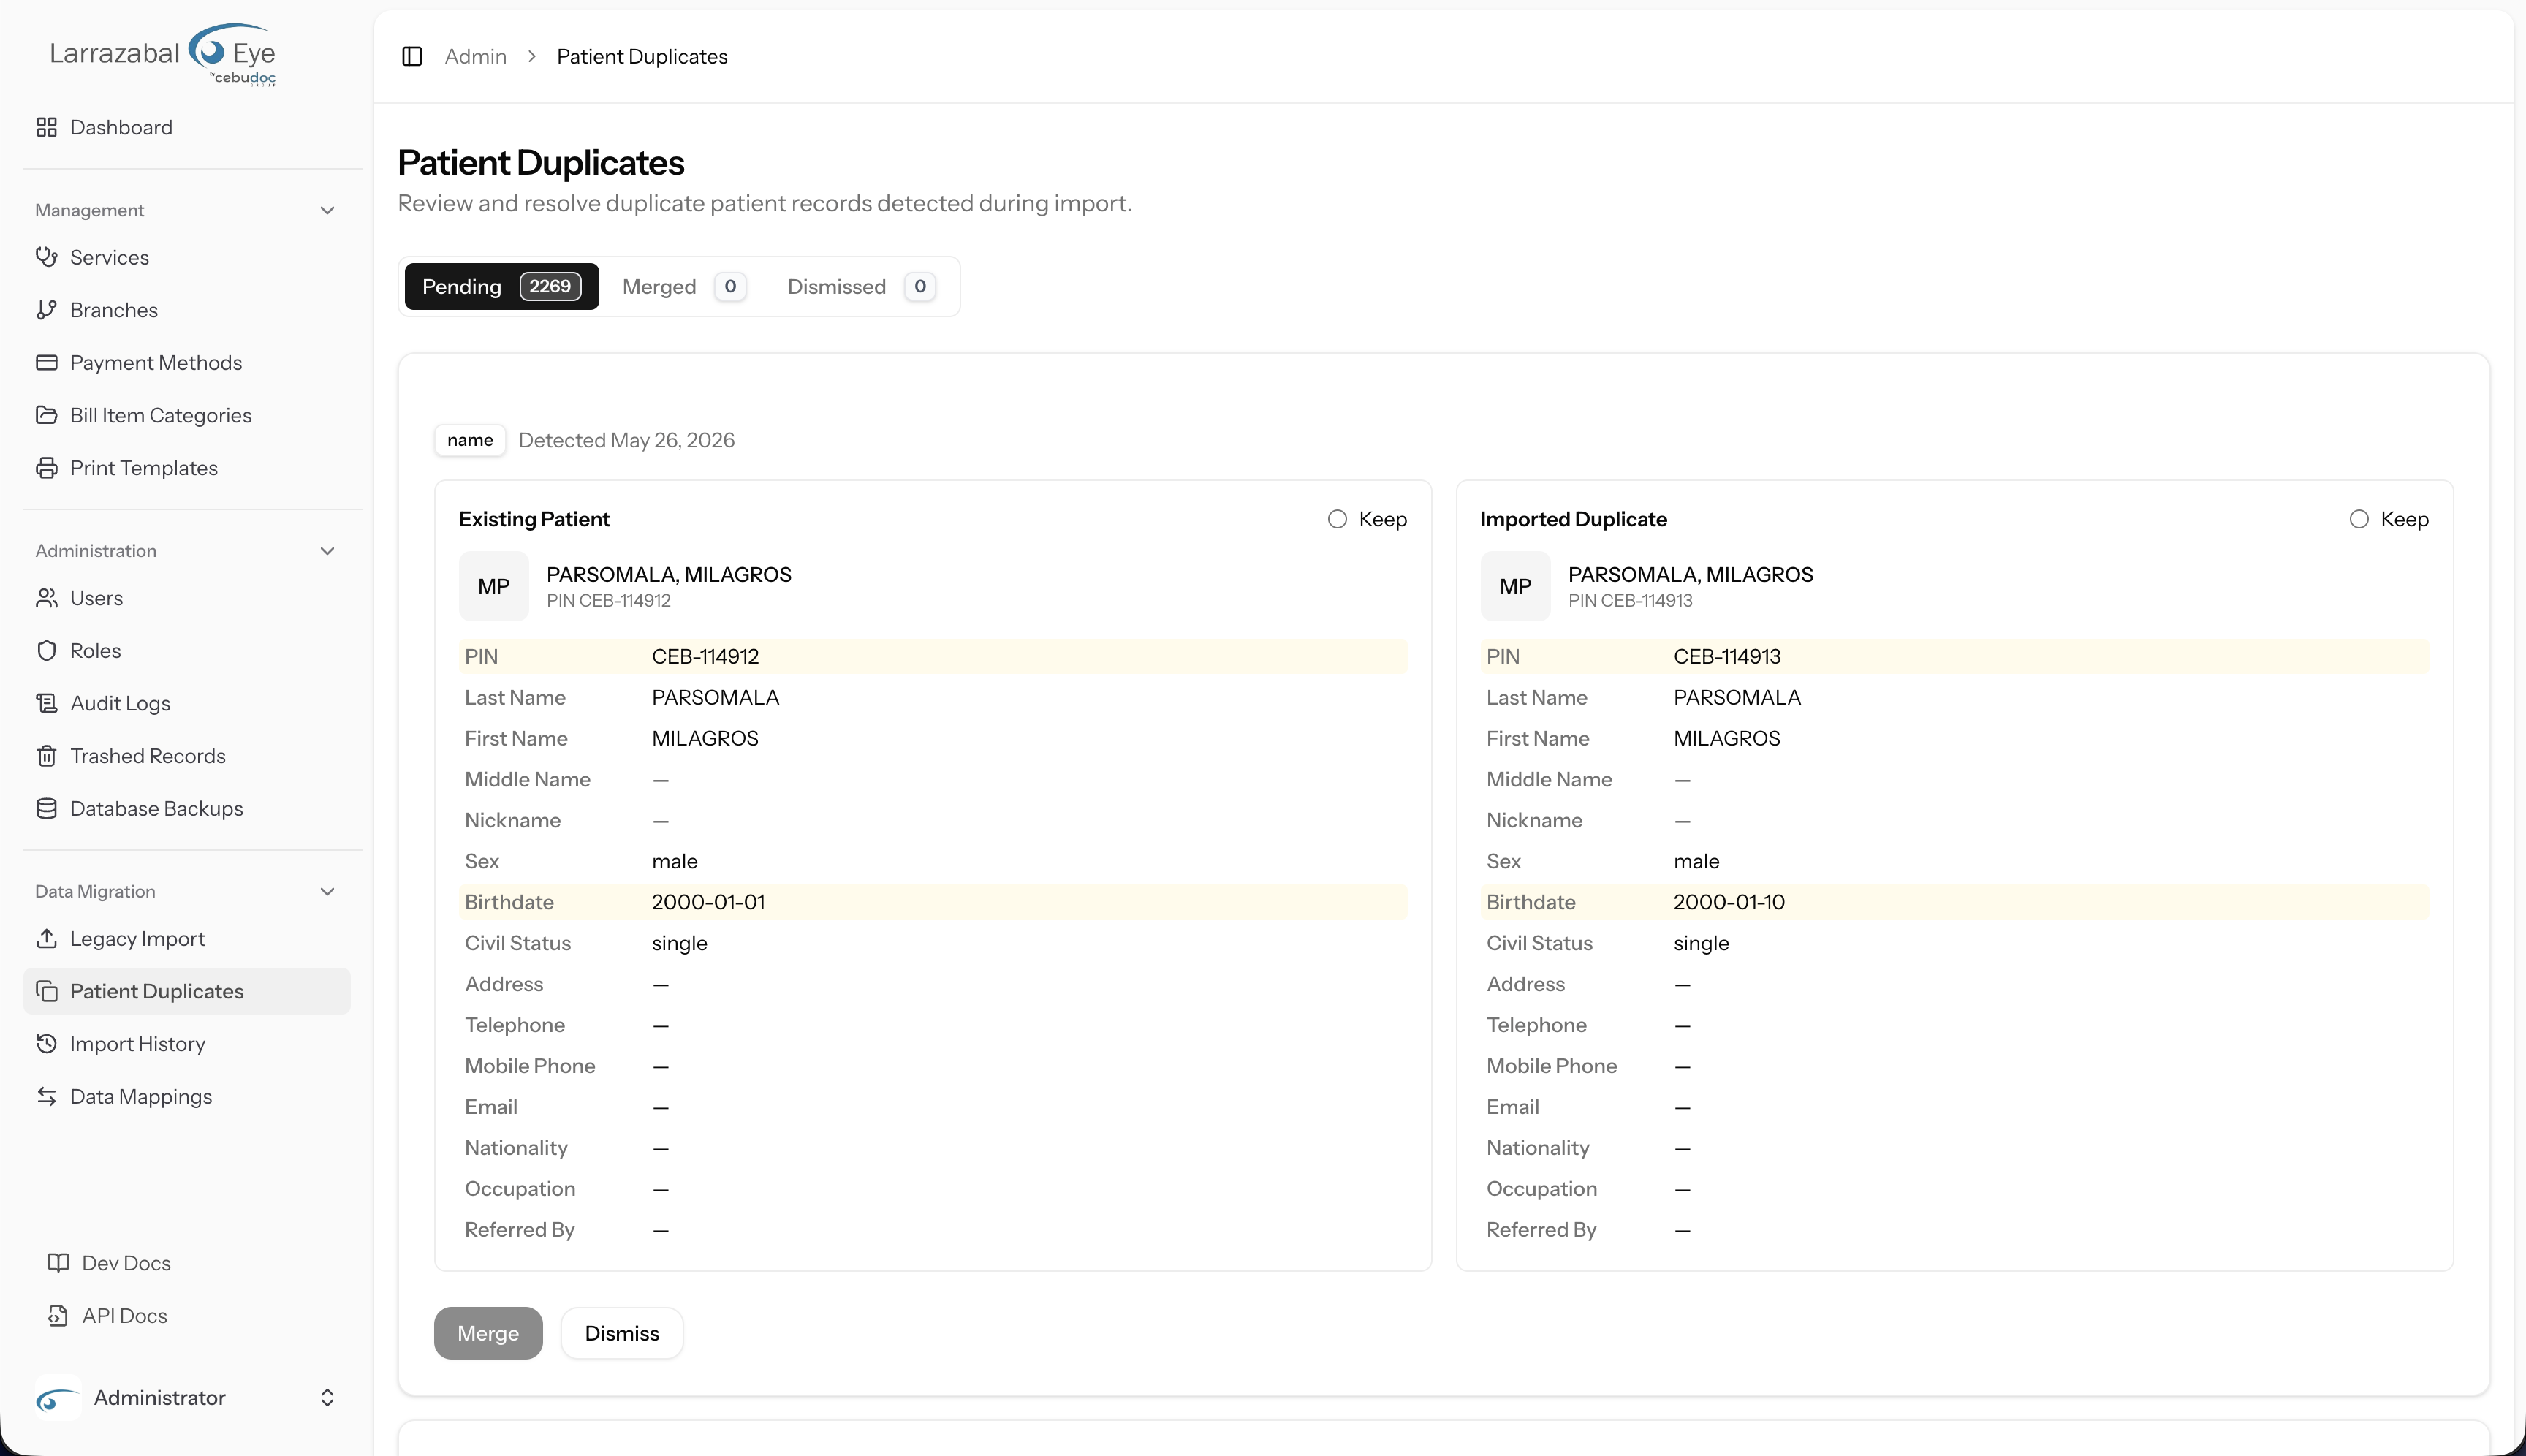This screenshot has width=2526, height=1456.
Task: Click the Roles shield icon
Action: pyautogui.click(x=46, y=651)
